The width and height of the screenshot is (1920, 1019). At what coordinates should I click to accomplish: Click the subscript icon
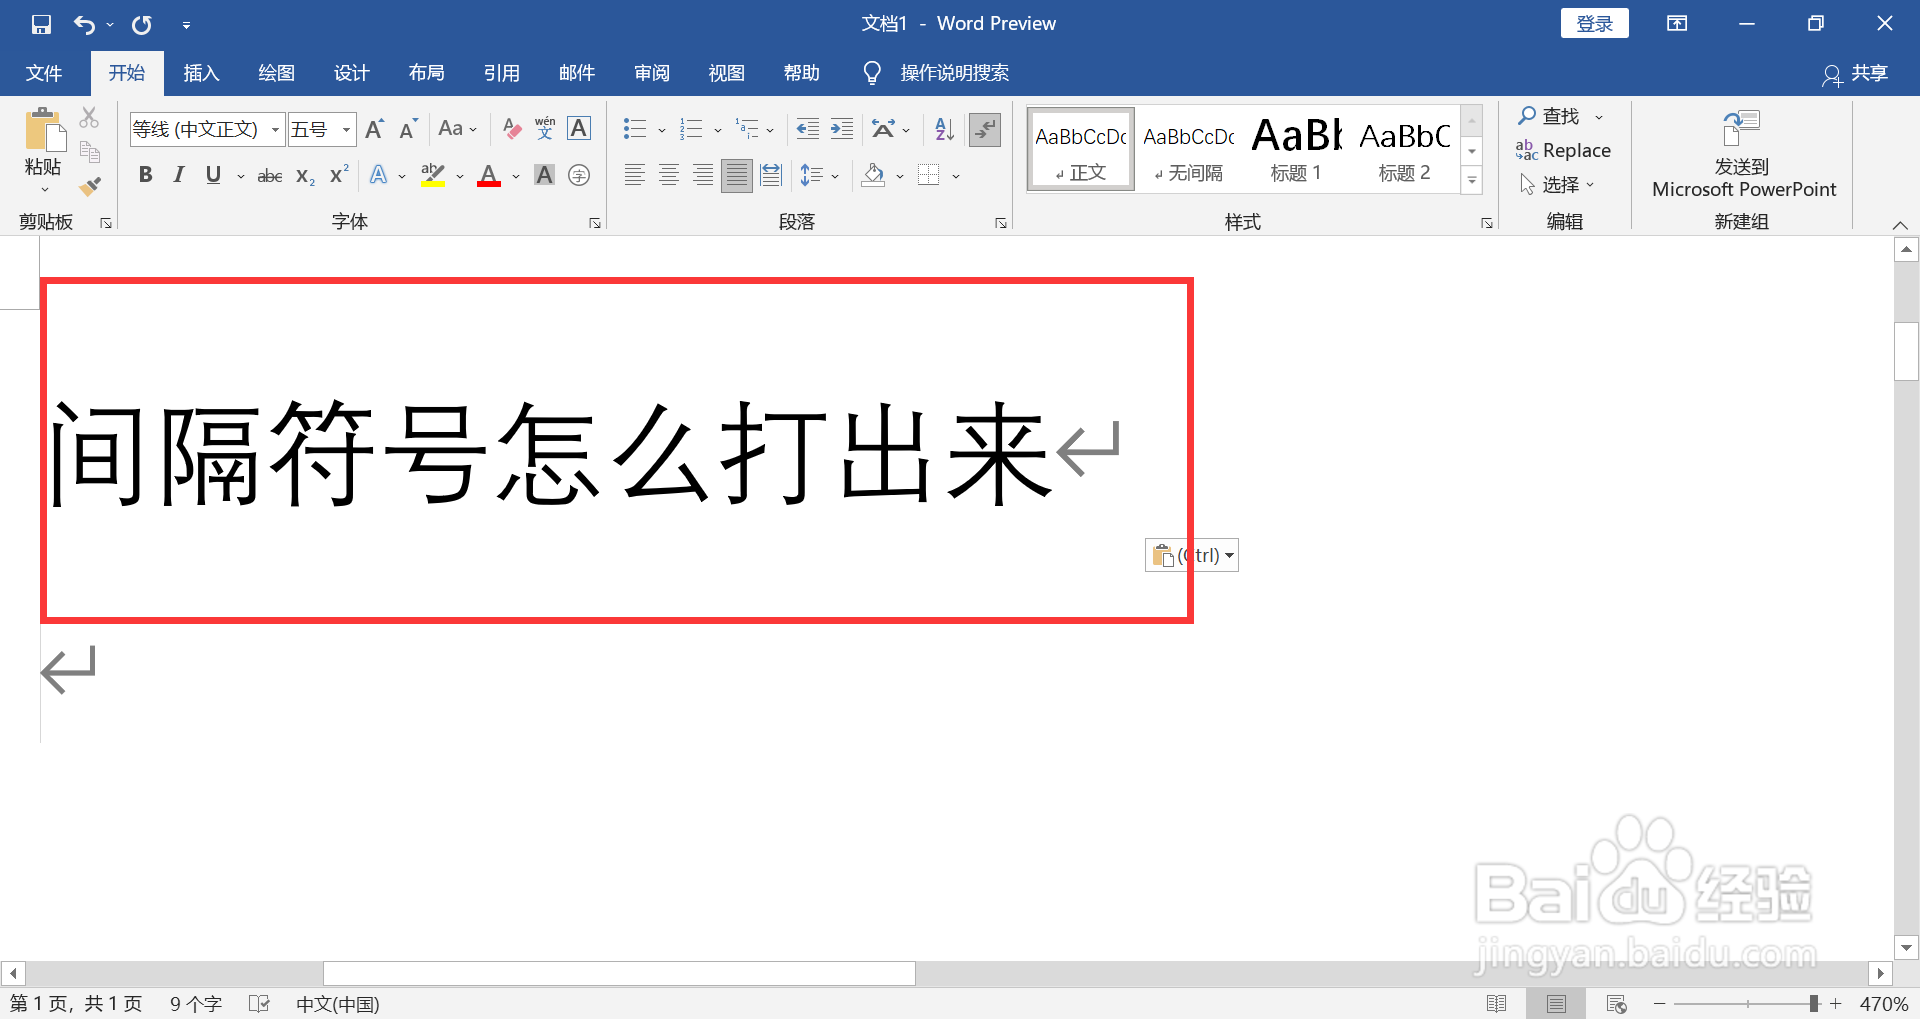302,176
